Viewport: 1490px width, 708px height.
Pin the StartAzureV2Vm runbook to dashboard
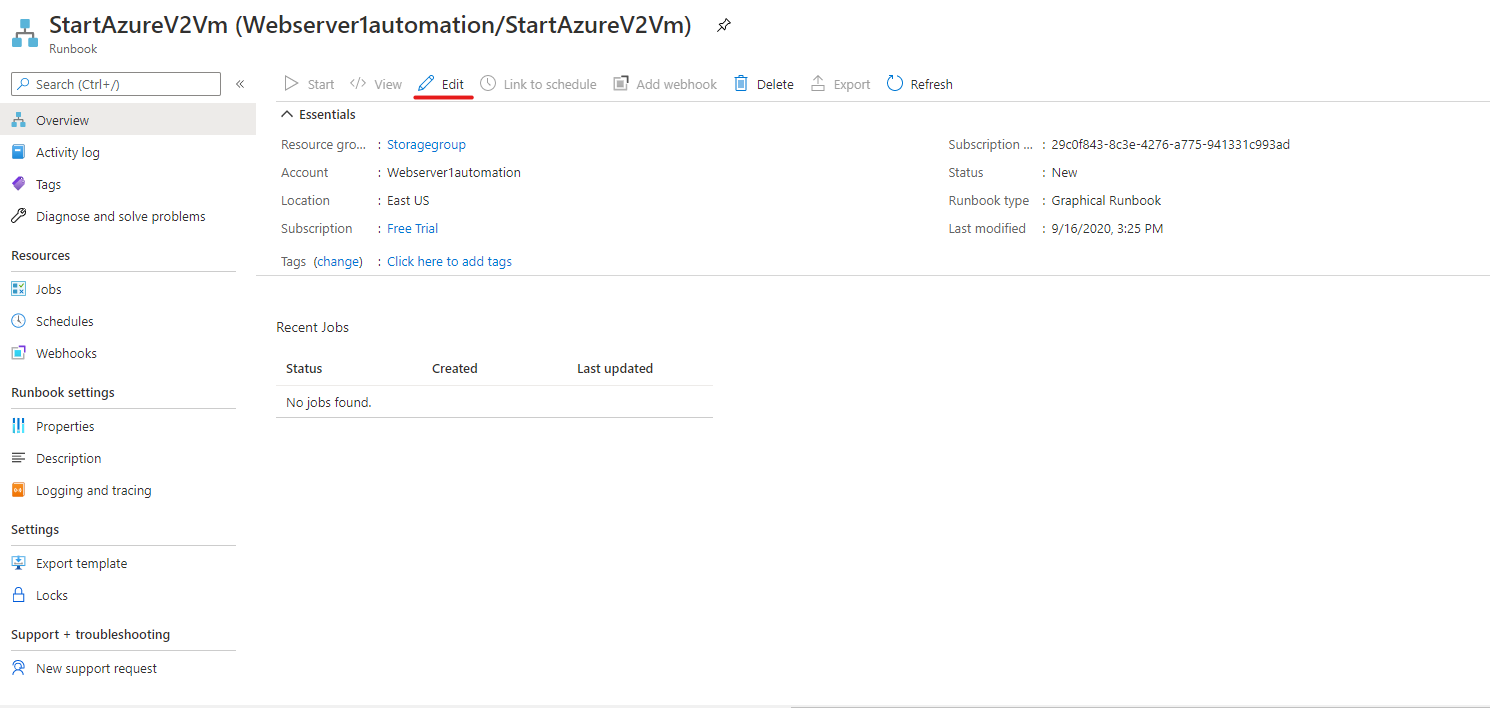(x=724, y=26)
